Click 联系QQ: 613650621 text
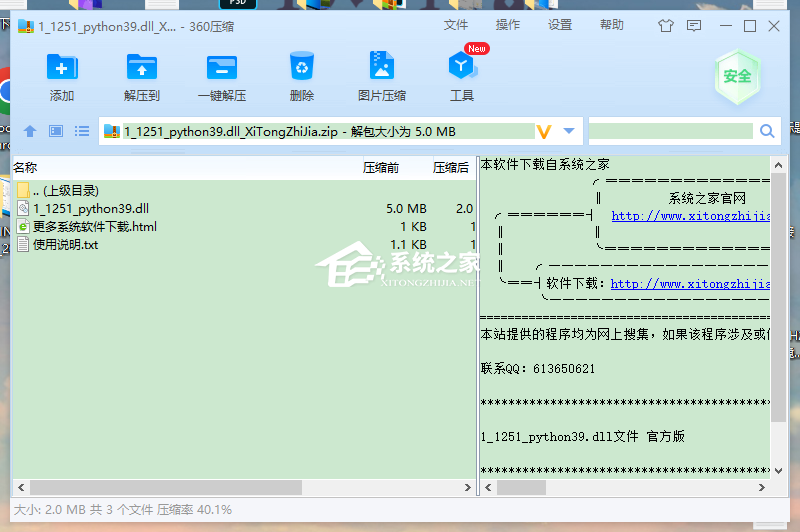This screenshot has width=800, height=532. (x=538, y=369)
